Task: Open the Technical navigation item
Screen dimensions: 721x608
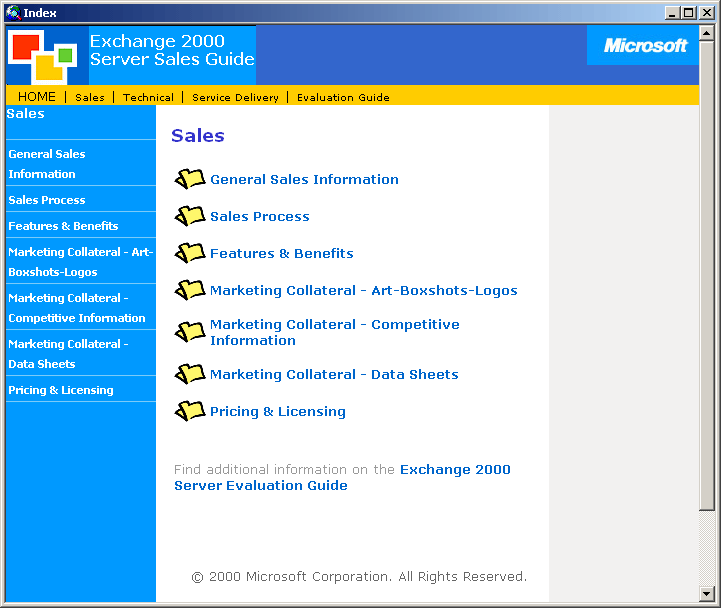Action: (148, 97)
